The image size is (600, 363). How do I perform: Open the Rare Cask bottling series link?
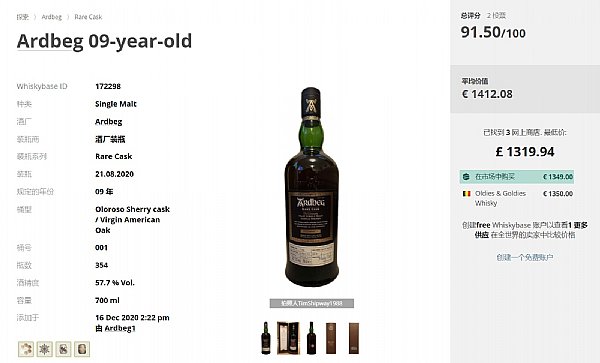point(114,156)
